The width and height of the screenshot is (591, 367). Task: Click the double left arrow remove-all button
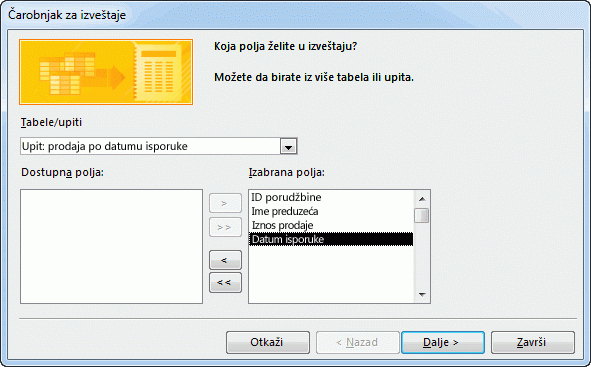coord(225,283)
